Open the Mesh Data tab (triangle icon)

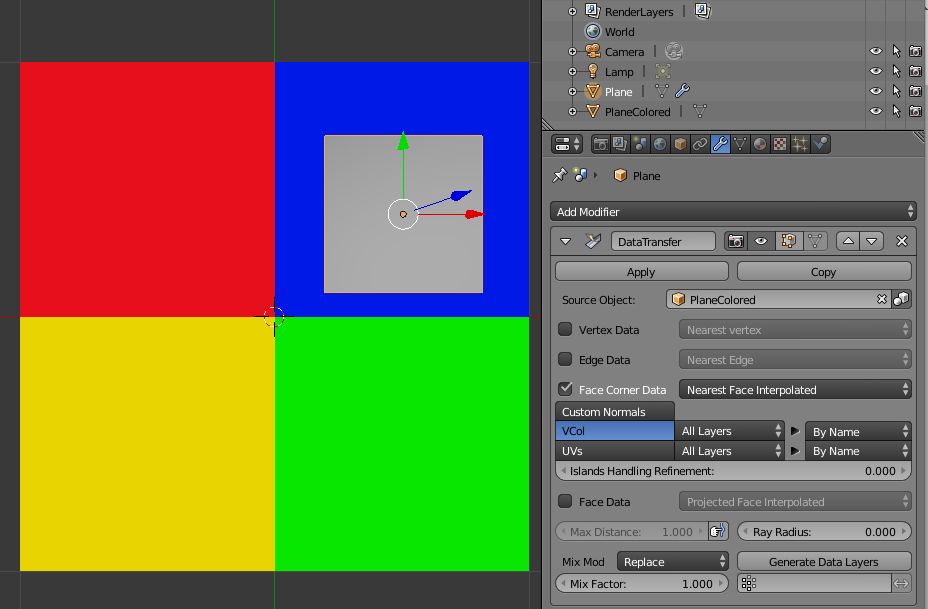click(740, 144)
